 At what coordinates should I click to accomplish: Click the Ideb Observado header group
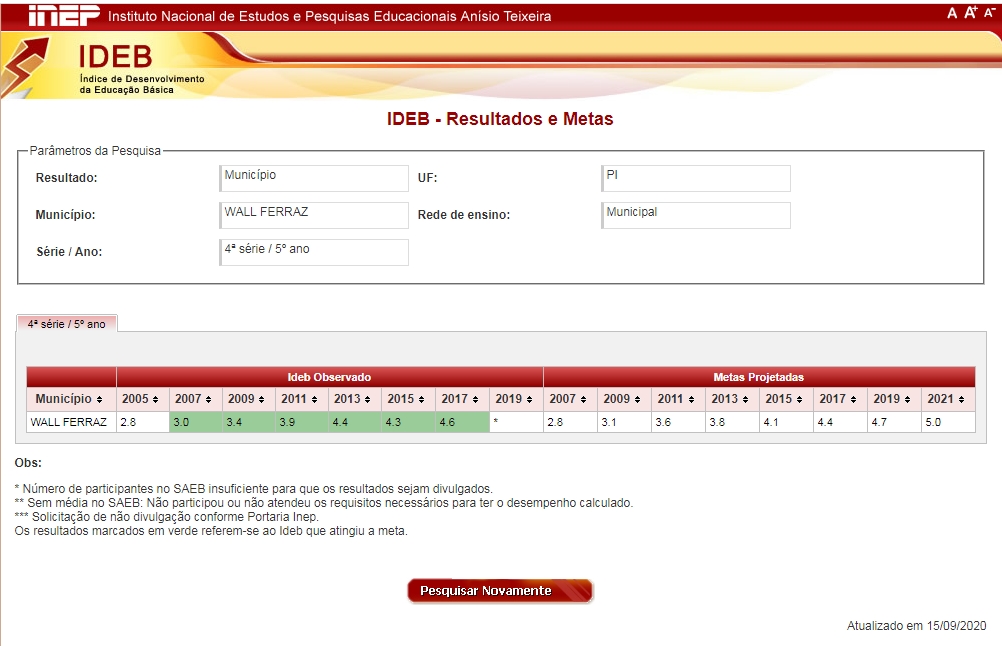tap(329, 377)
